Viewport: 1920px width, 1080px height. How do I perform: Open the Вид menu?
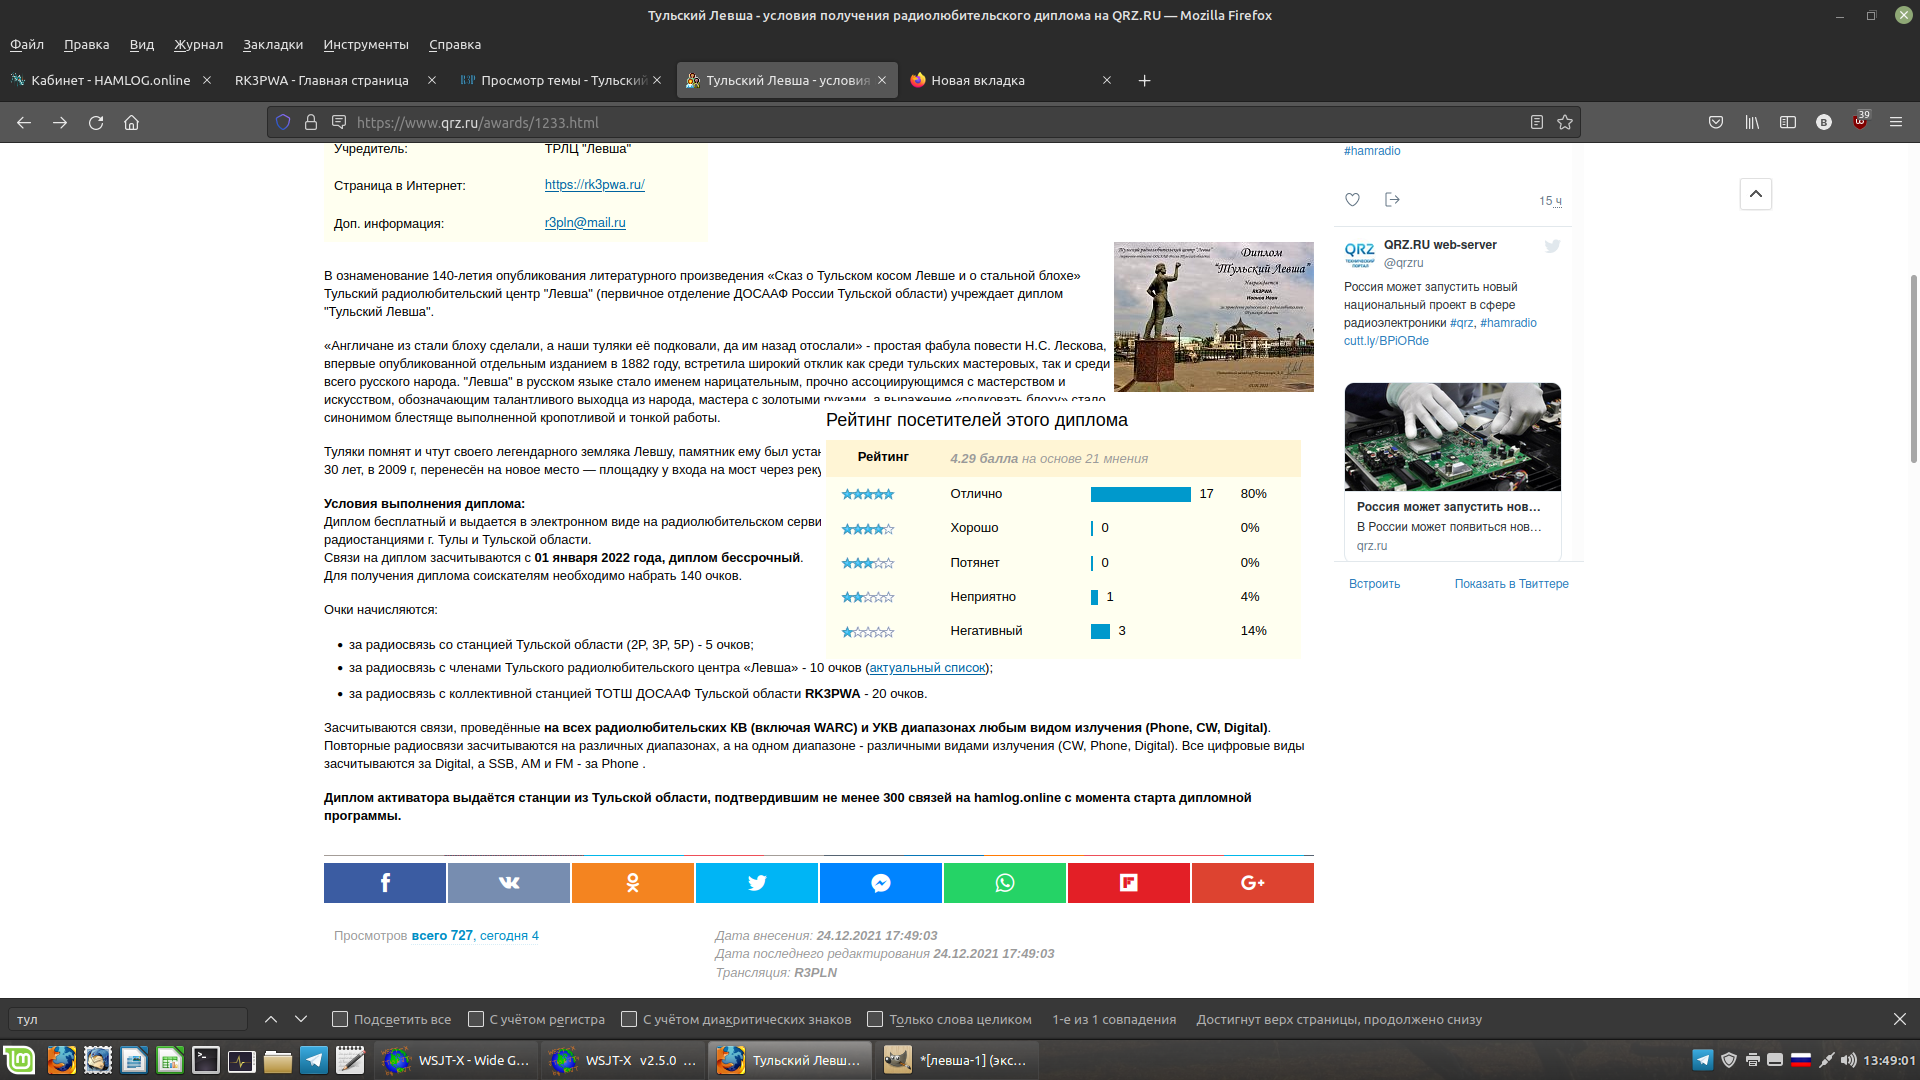pos(142,44)
